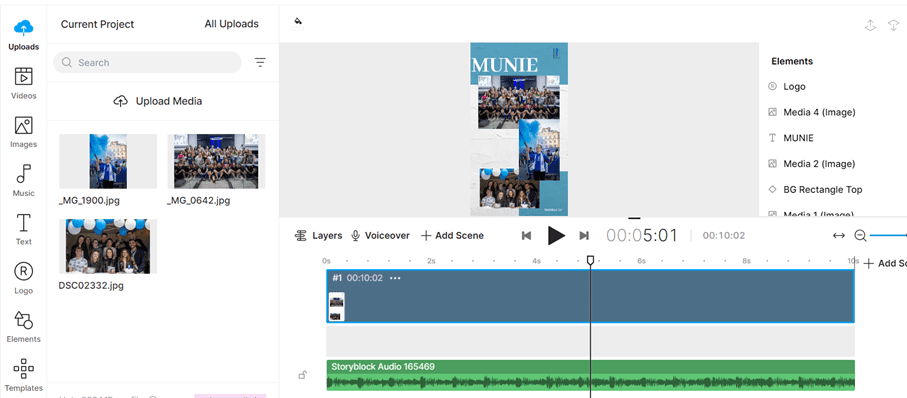Click the Search uploads field
This screenshot has width=907, height=398.
[147, 62]
